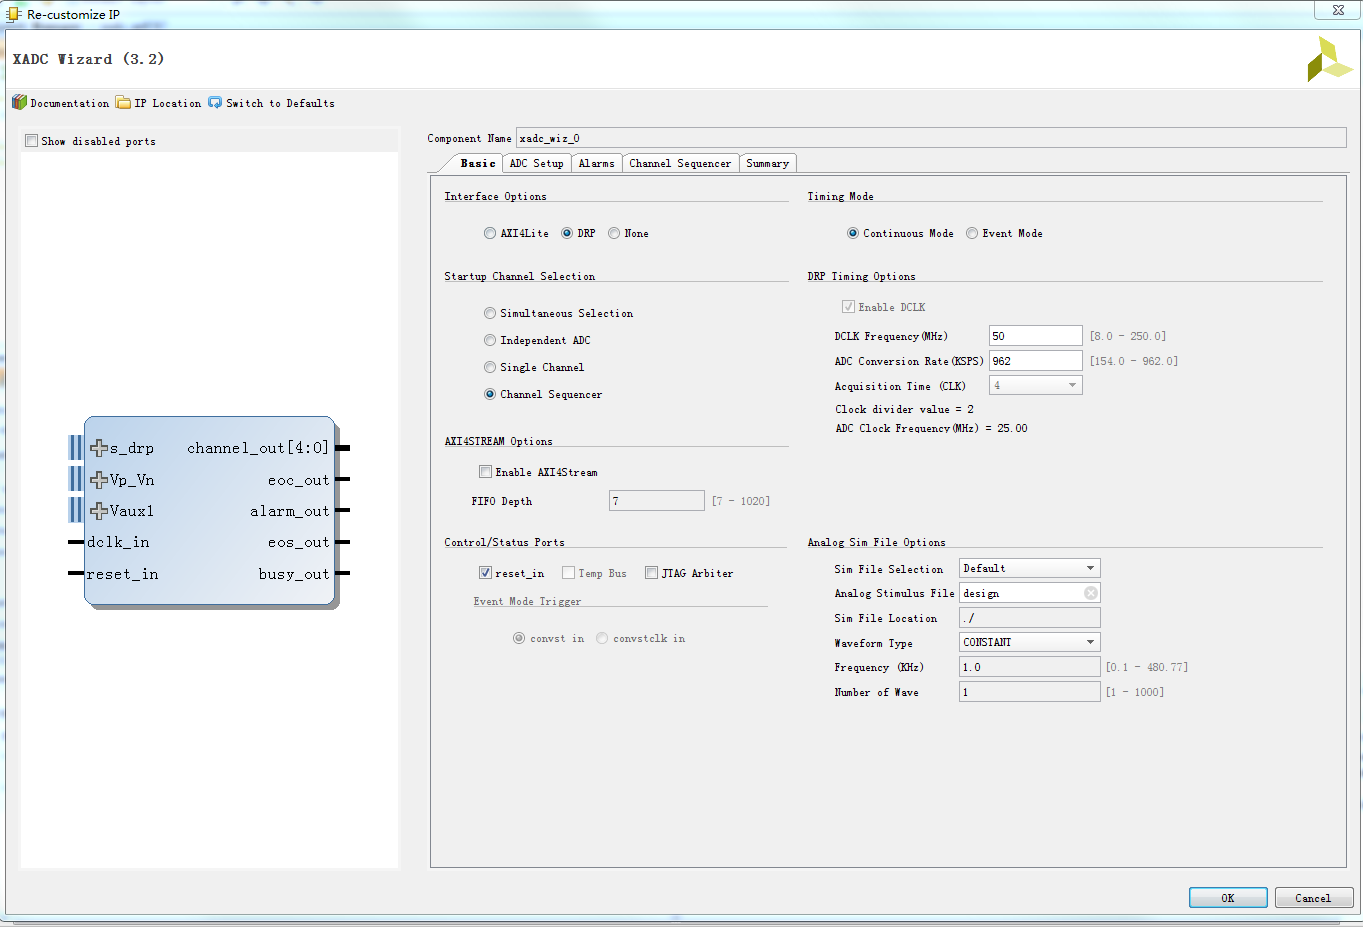
Task: Click the FIFO Depth input field
Action: click(x=657, y=501)
